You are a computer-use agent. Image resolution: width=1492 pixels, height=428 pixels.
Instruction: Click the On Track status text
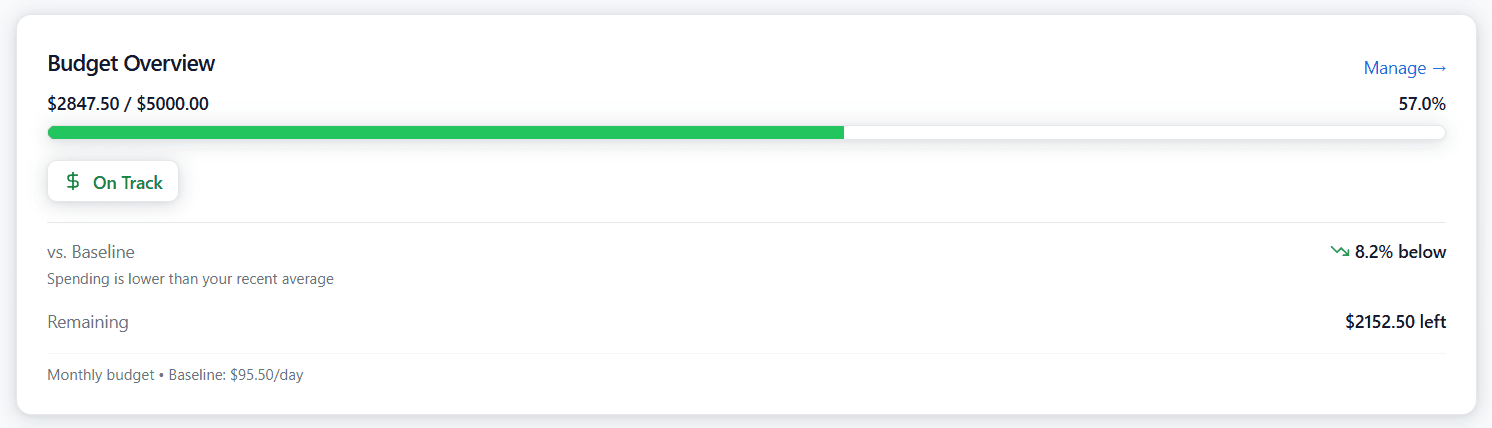click(127, 183)
